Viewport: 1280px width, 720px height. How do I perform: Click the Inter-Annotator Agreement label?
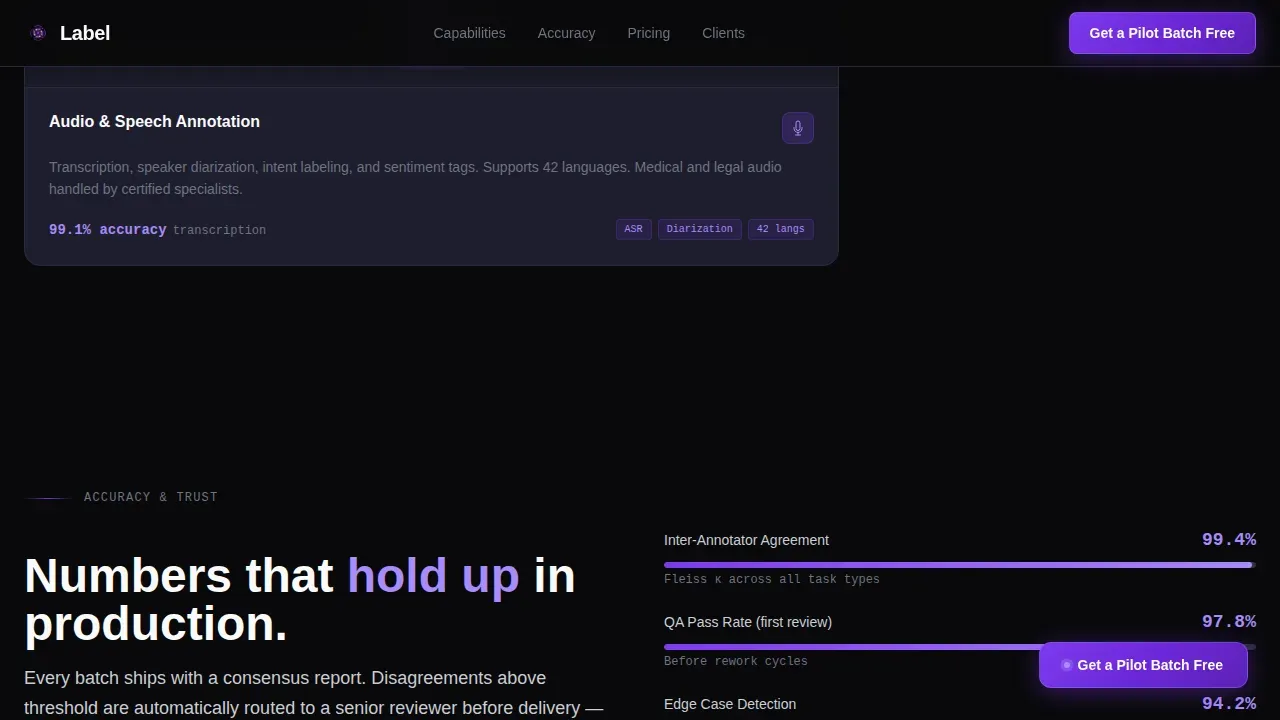(746, 540)
